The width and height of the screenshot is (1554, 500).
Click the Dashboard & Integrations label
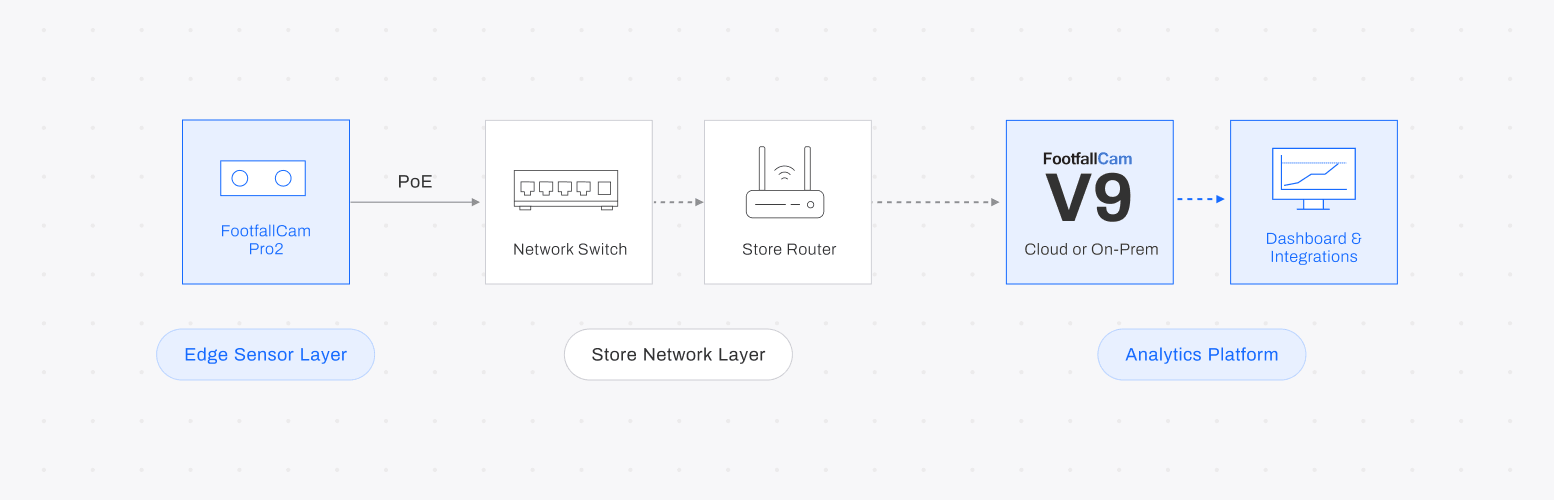1313,248
